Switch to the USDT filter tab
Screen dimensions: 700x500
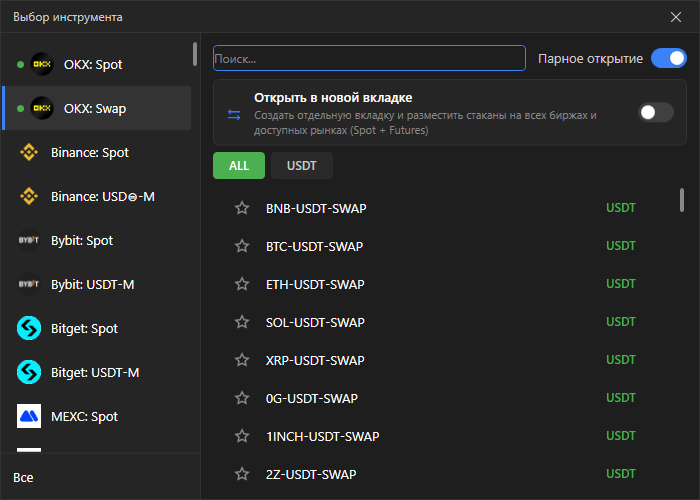point(302,166)
